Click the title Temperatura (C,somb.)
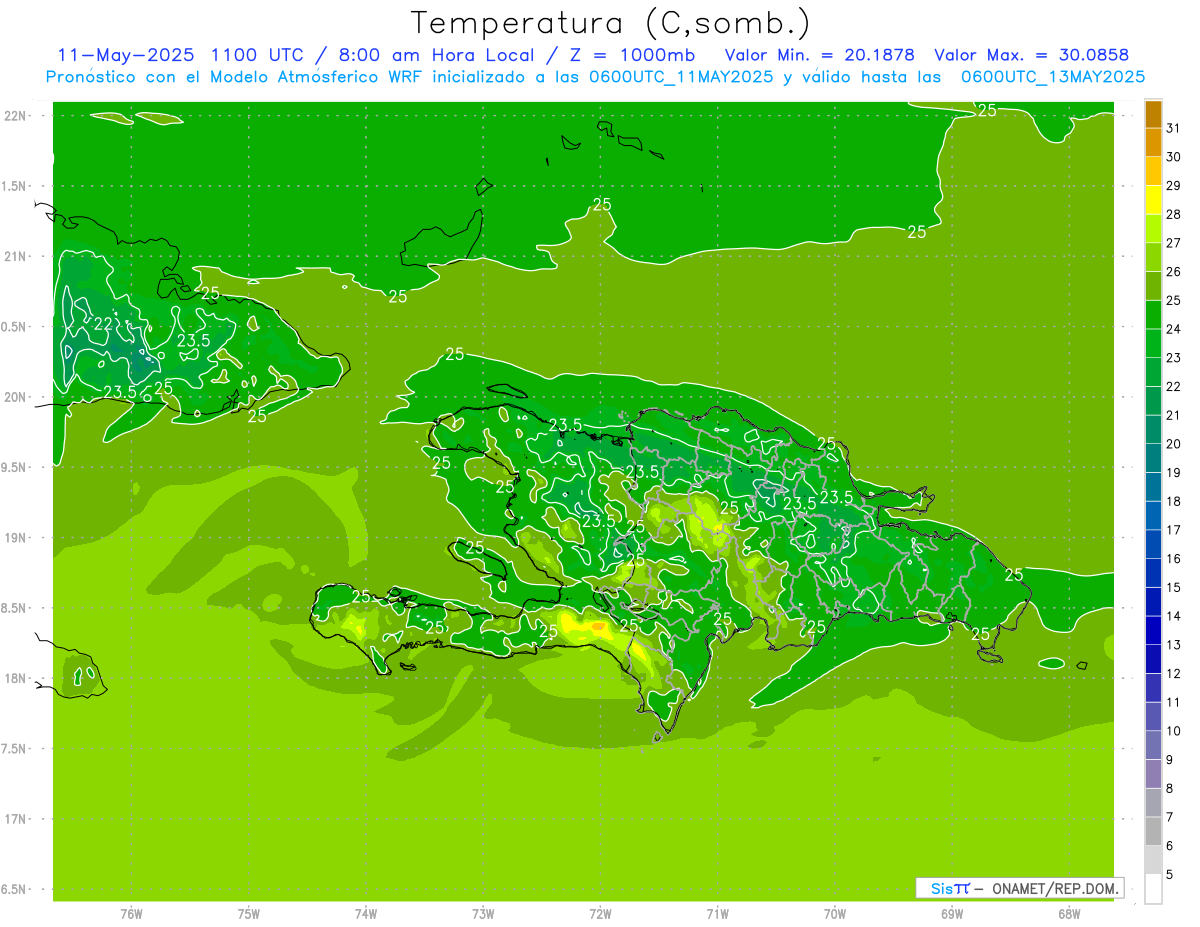Viewport: 1200px width, 927px height. tap(611, 23)
